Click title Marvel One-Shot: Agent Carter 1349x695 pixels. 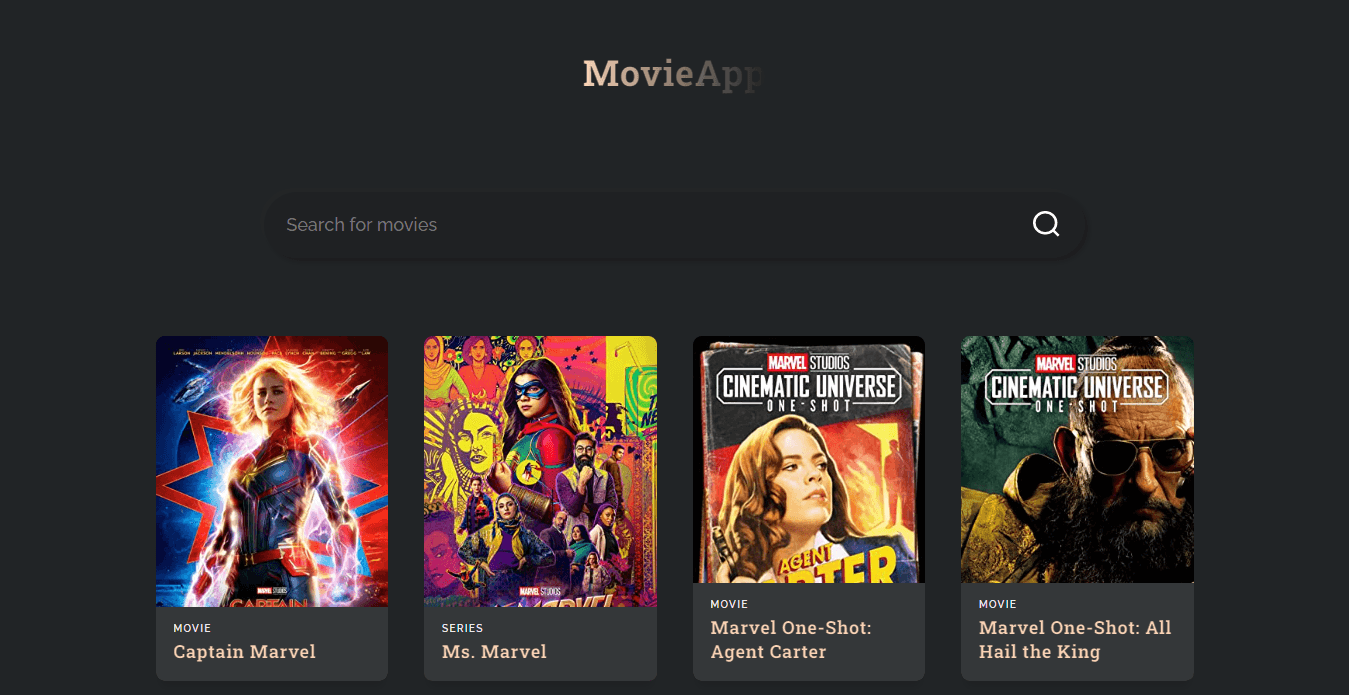coord(791,640)
